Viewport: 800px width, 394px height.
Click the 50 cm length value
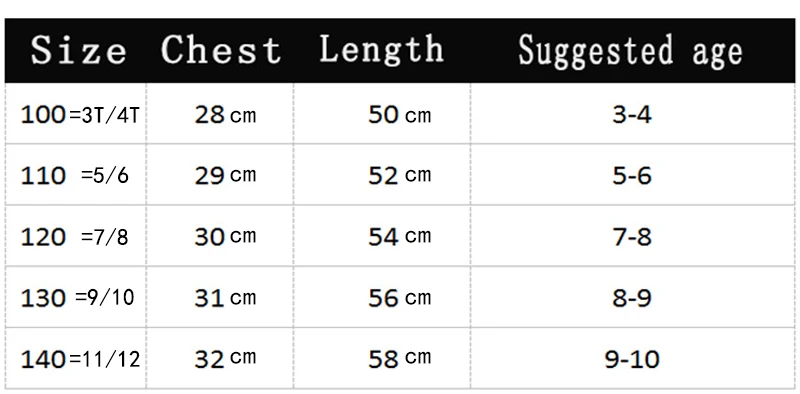(x=399, y=115)
